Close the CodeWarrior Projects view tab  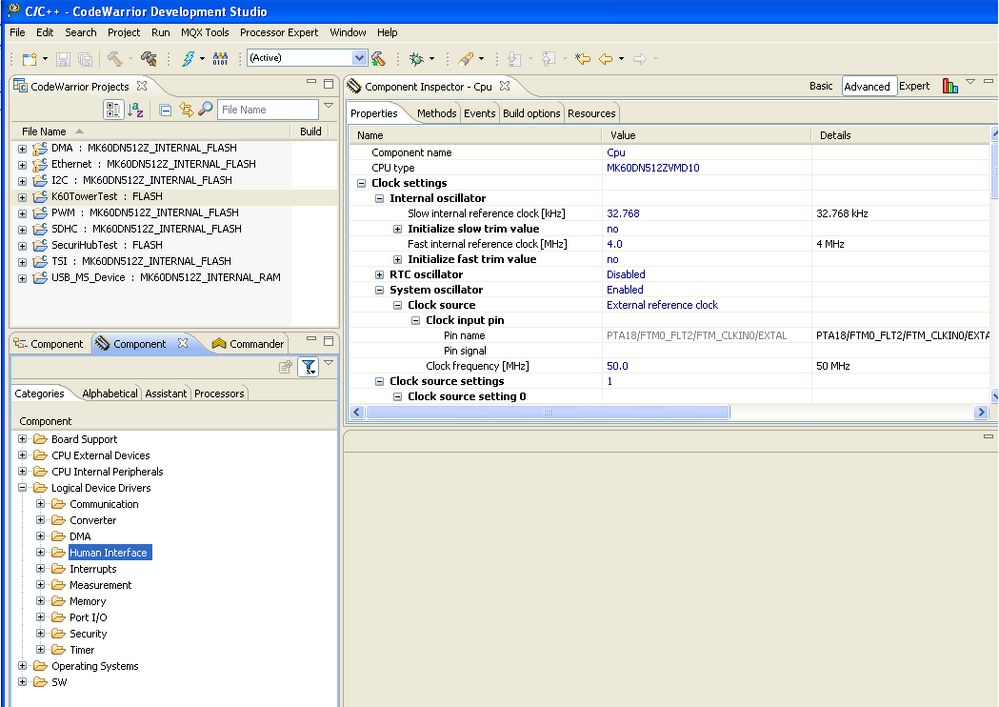(142, 85)
